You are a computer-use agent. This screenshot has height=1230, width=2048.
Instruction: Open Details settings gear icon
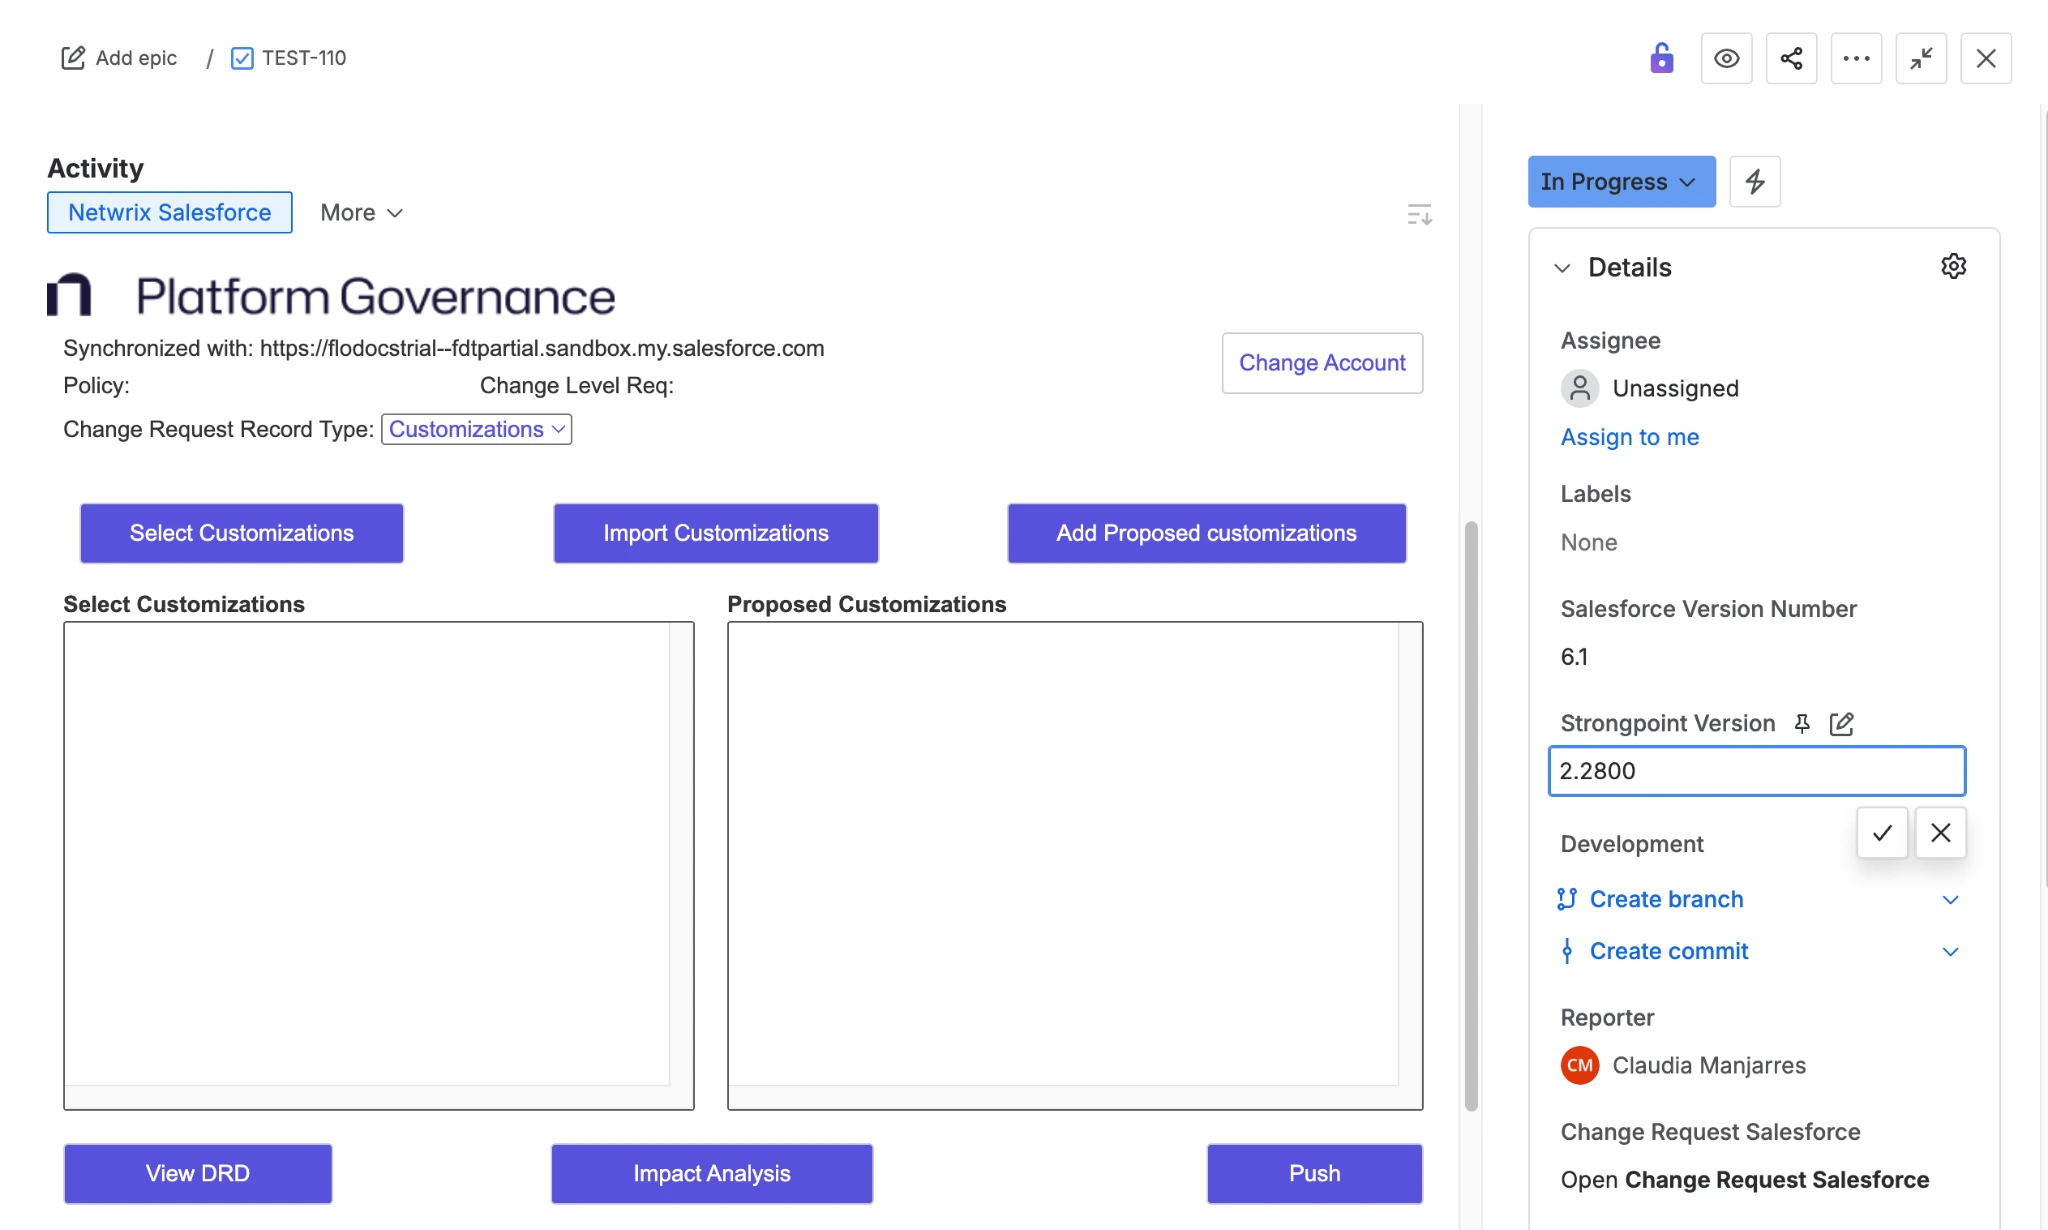(x=1953, y=266)
